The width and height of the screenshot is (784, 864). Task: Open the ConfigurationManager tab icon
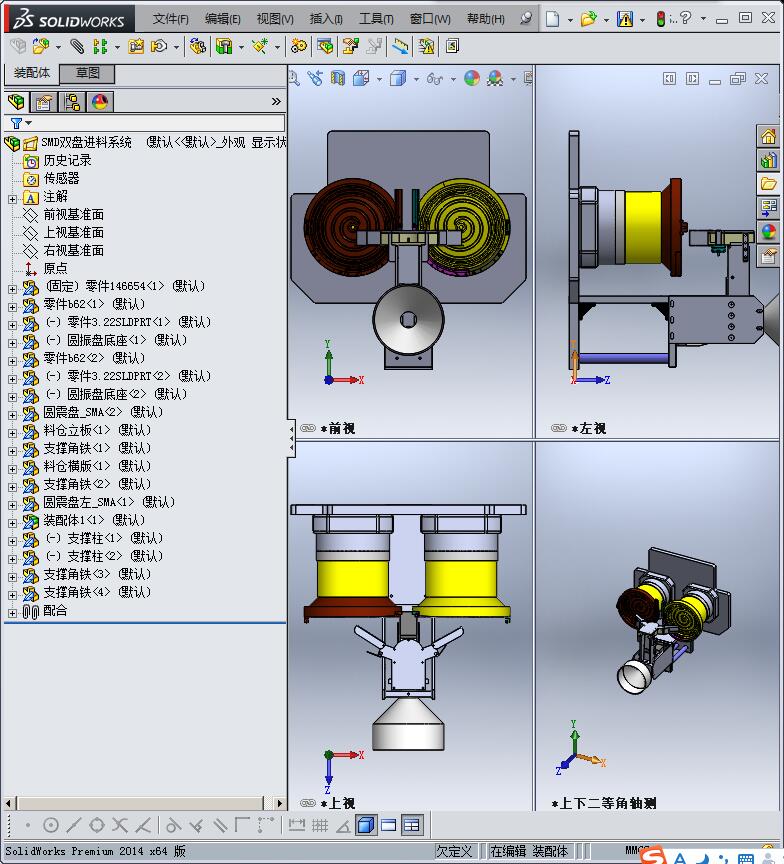click(x=72, y=102)
